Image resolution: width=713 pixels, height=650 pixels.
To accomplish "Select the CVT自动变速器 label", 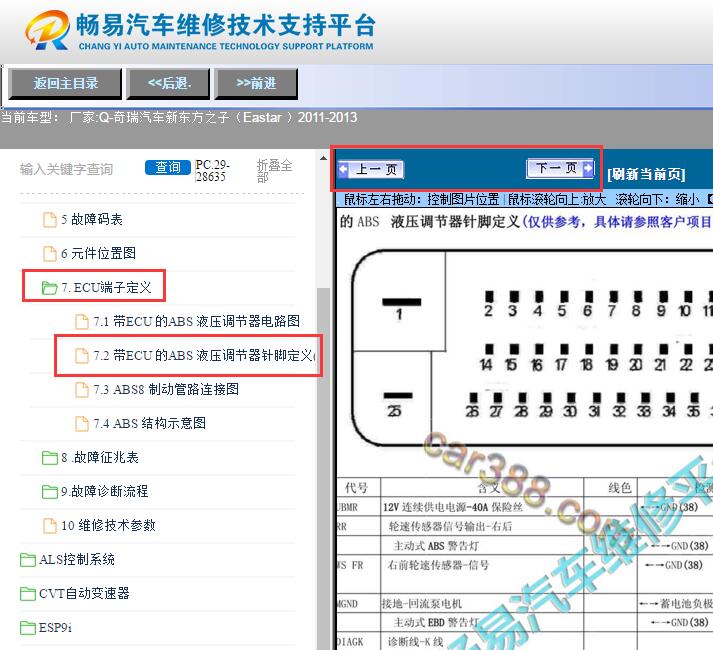I will (x=84, y=593).
